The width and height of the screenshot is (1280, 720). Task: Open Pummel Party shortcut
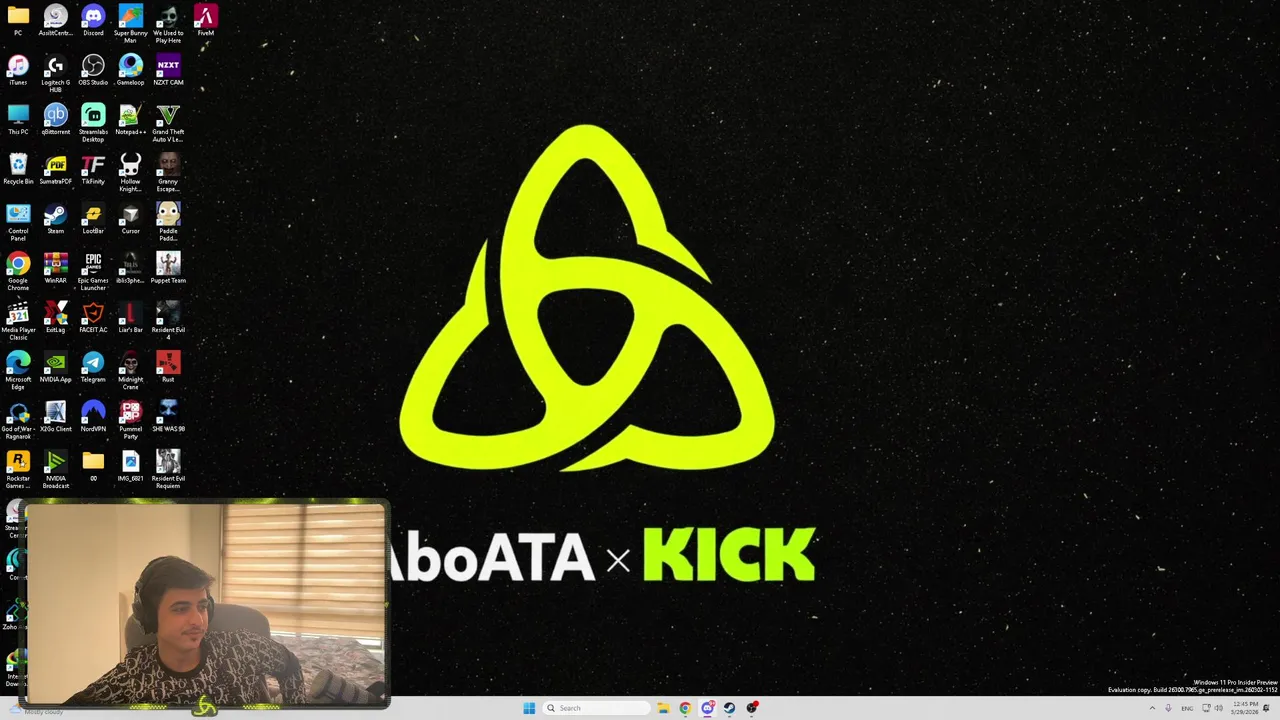coord(130,420)
